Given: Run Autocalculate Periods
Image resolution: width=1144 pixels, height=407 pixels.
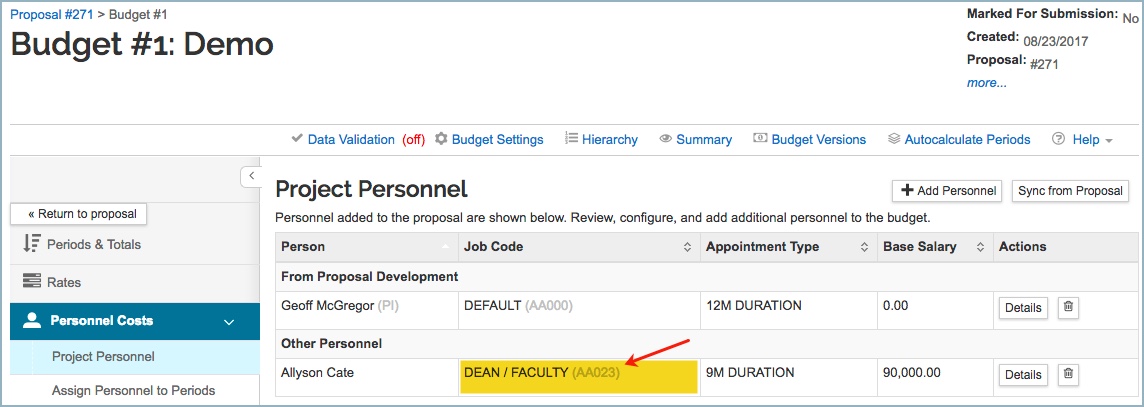Looking at the screenshot, I should point(959,140).
